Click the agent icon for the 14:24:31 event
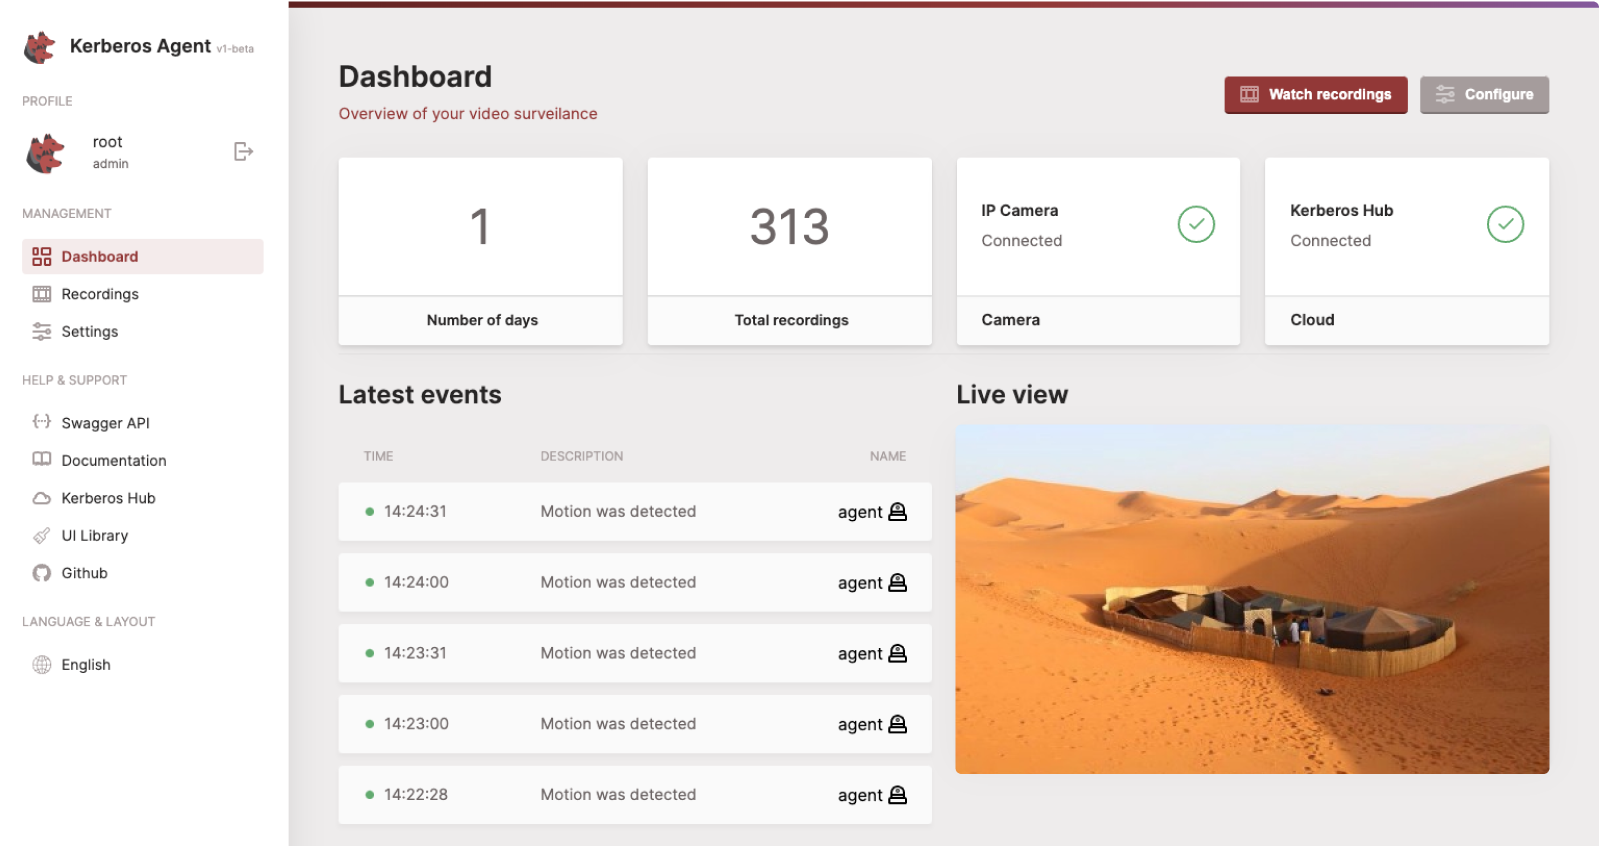 pyautogui.click(x=898, y=512)
